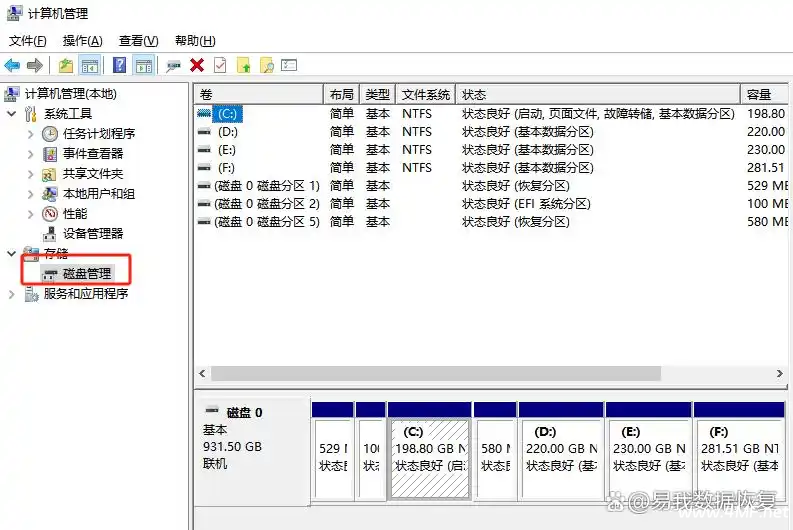Click the folder search toolbar icon
Image resolution: width=793 pixels, height=530 pixels.
click(x=266, y=65)
